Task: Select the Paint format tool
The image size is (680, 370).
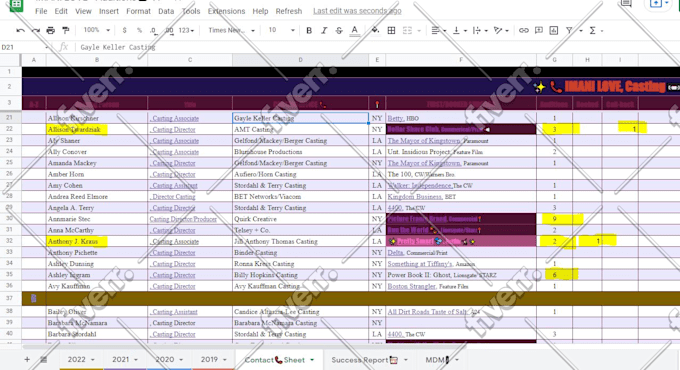Action: (65, 30)
